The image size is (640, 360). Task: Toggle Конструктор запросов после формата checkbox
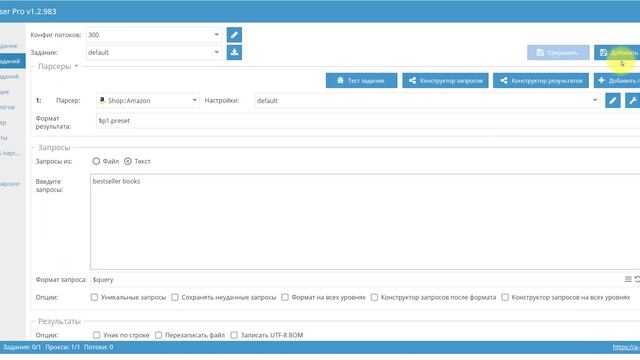pos(374,297)
